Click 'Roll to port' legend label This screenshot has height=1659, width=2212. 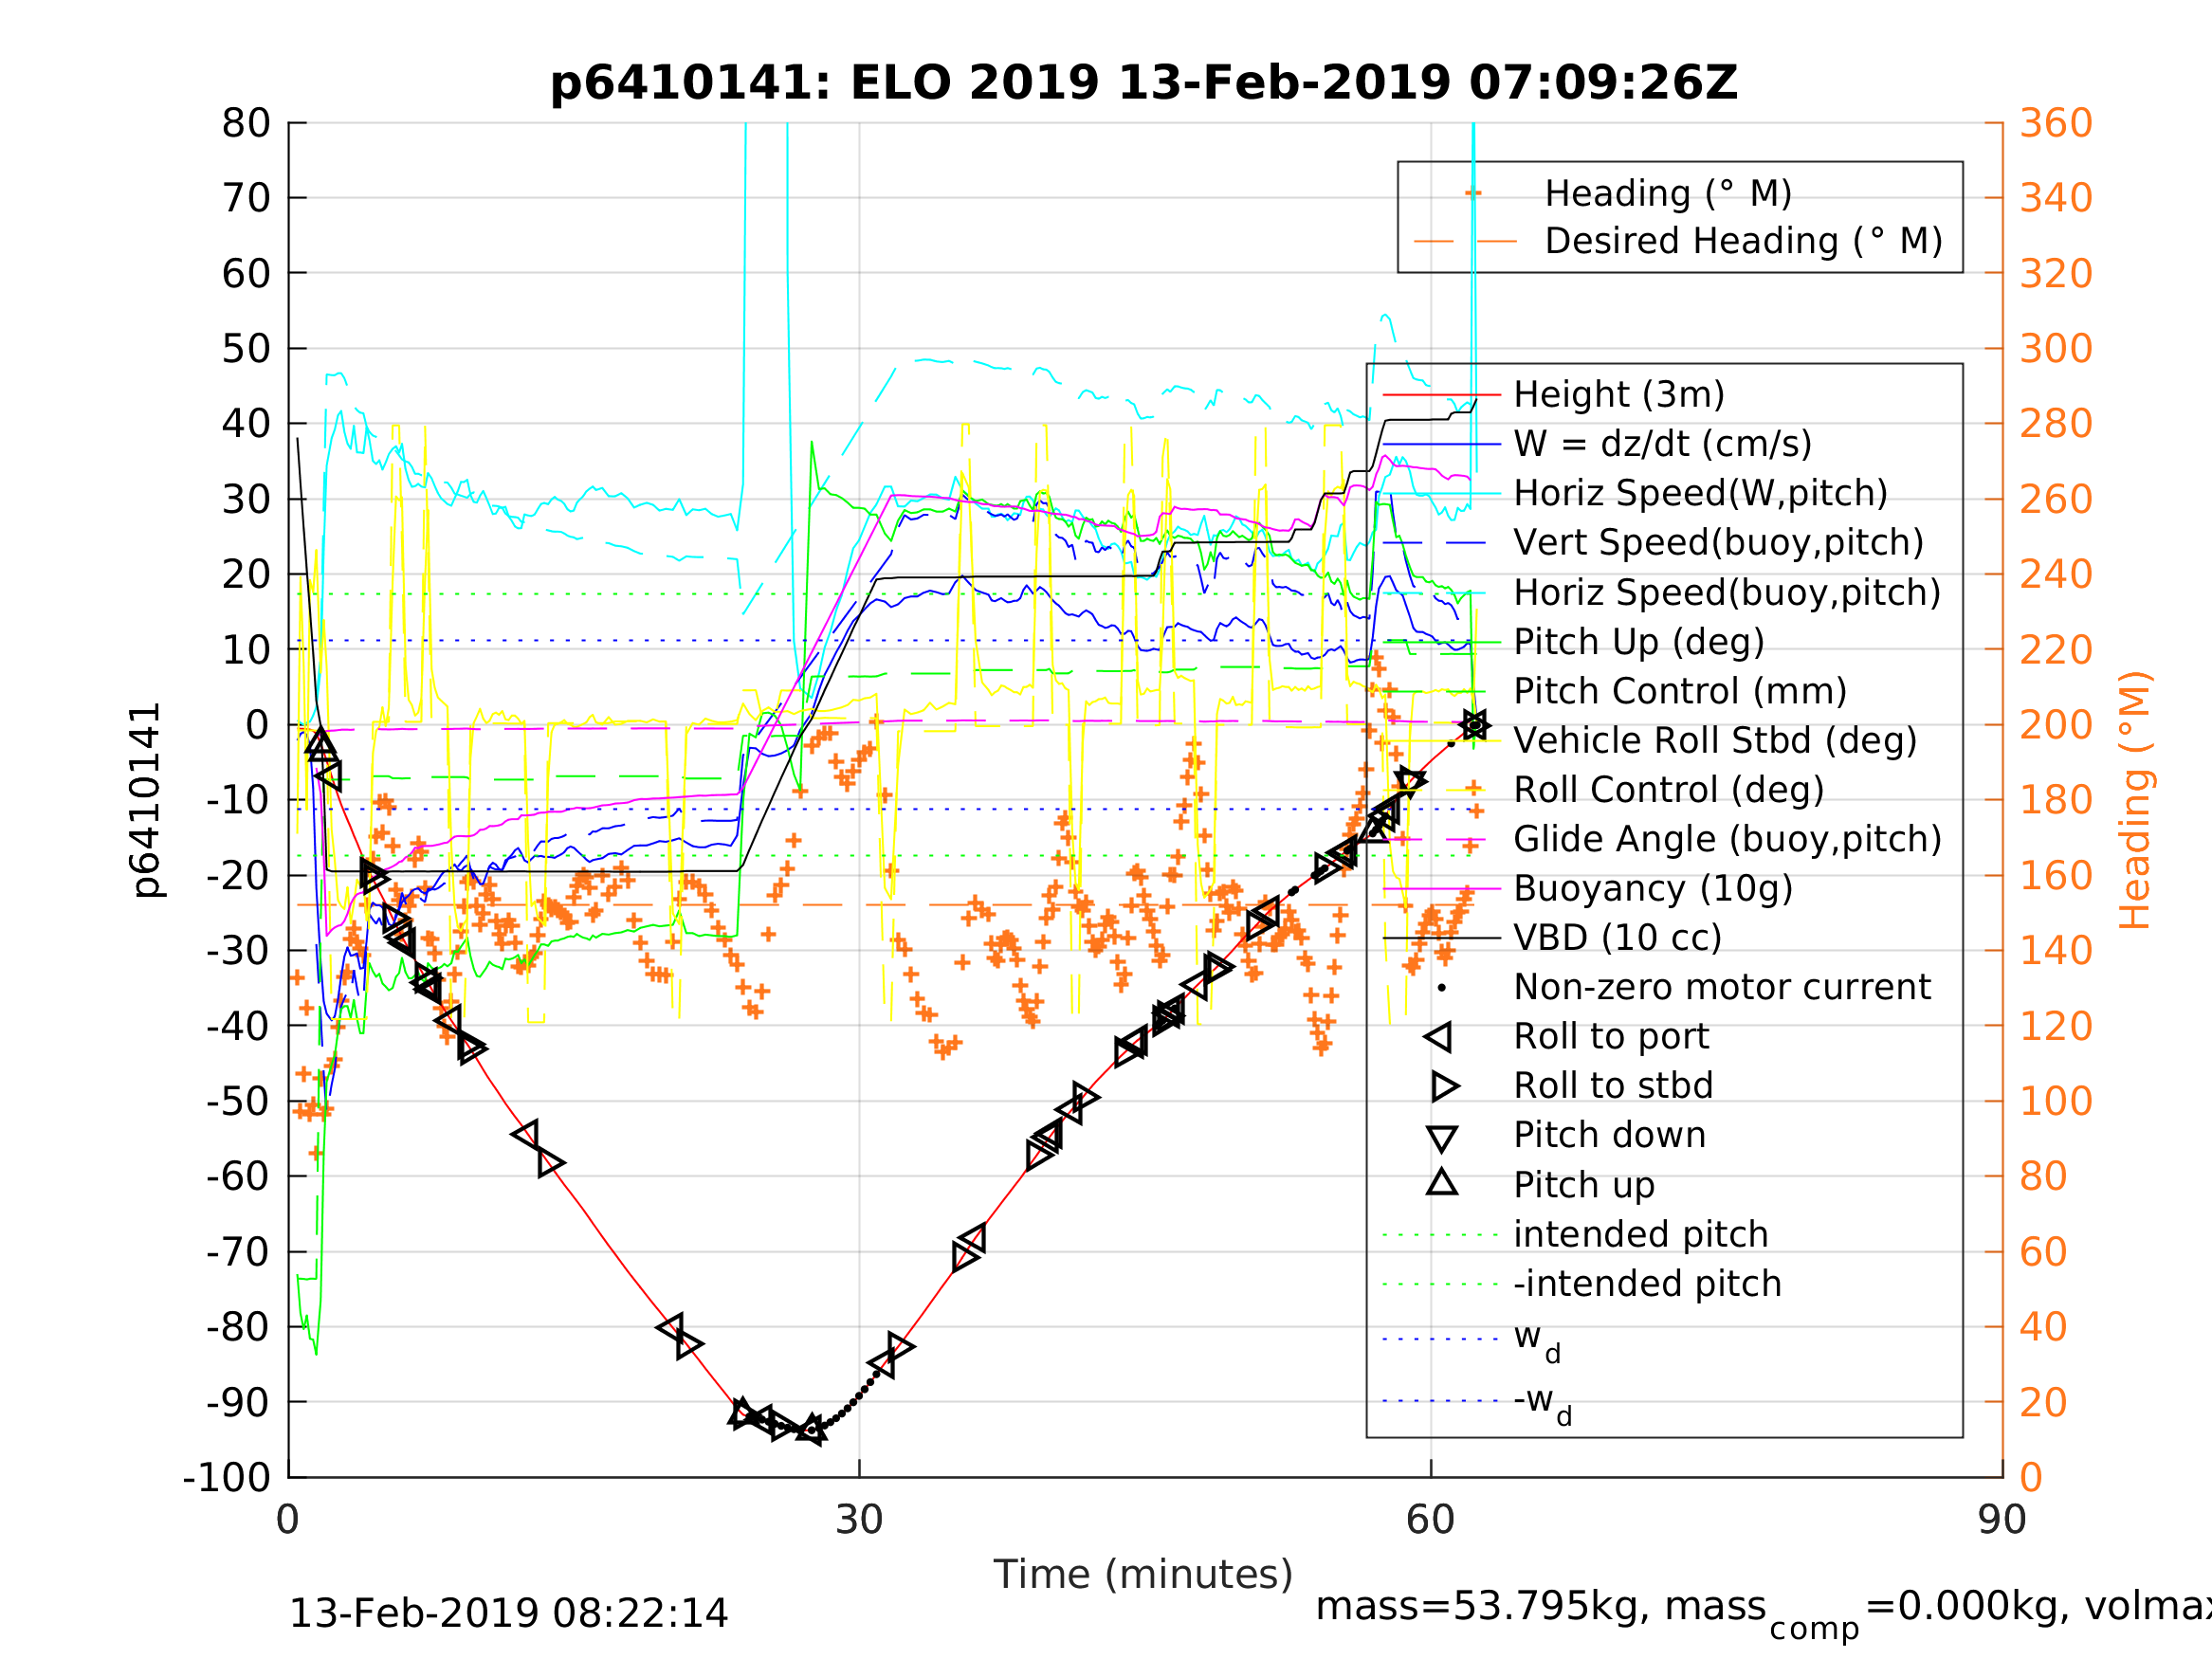pos(1611,1036)
